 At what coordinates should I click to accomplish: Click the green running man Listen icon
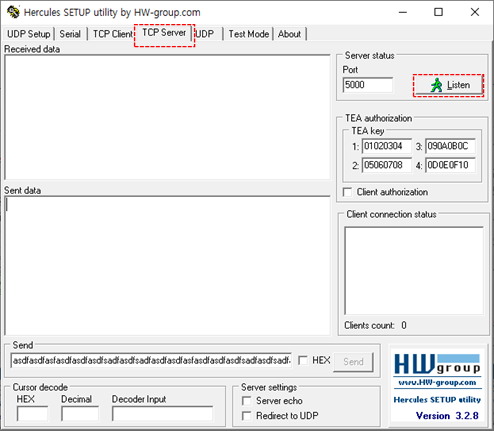point(436,85)
